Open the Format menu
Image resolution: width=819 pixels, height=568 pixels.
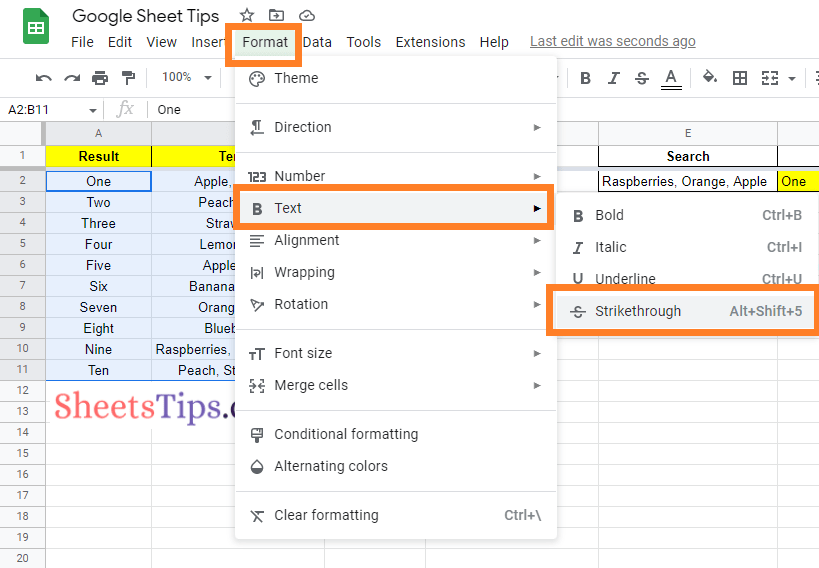pyautogui.click(x=265, y=42)
